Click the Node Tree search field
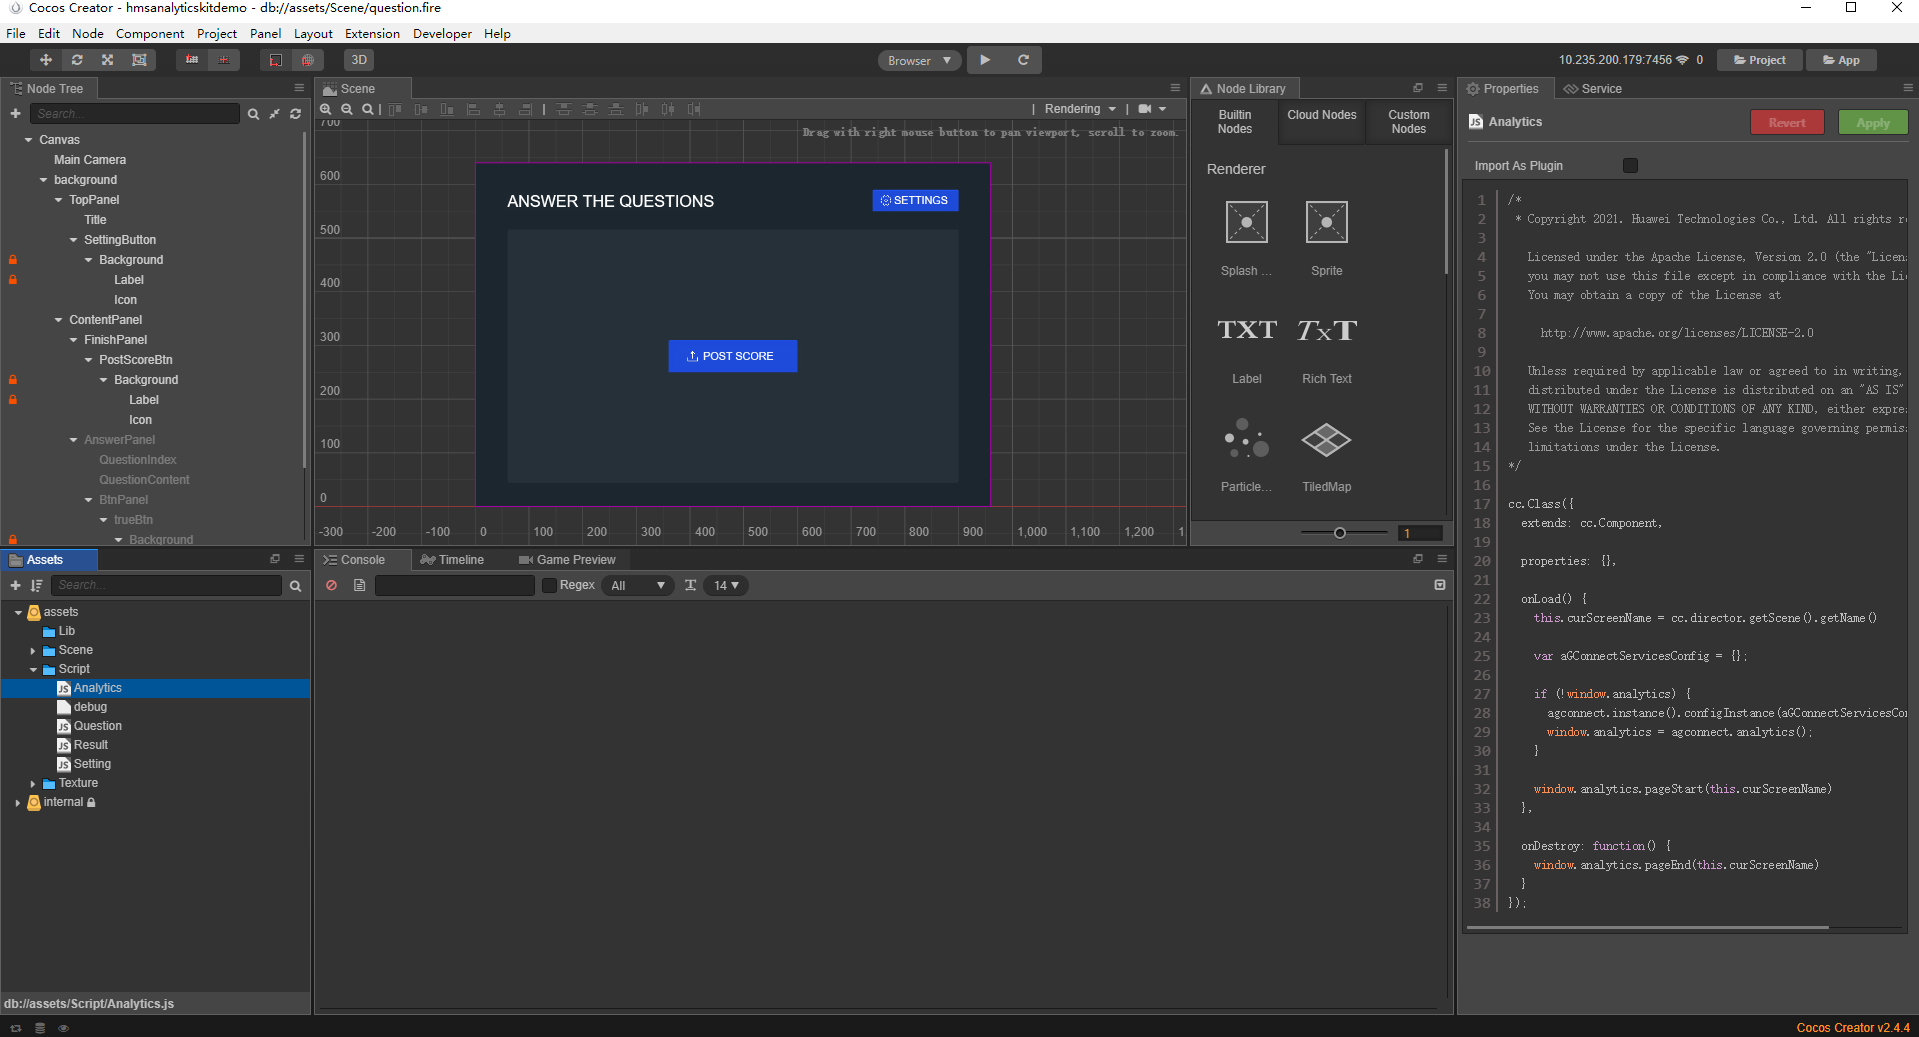Image resolution: width=1919 pixels, height=1037 pixels. pos(135,114)
